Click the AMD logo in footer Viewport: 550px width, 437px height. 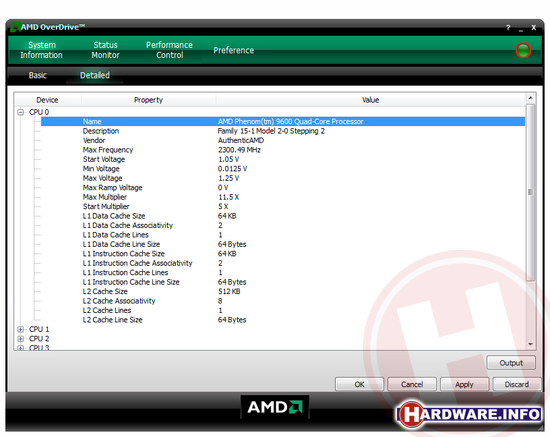click(275, 407)
